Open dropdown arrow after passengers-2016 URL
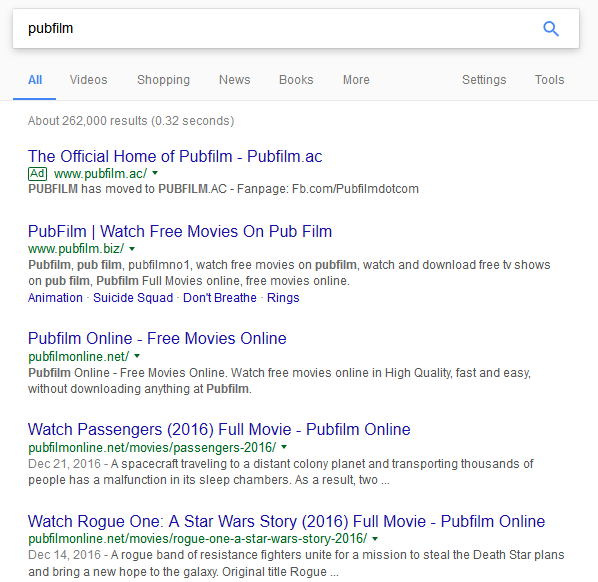 click(x=284, y=447)
